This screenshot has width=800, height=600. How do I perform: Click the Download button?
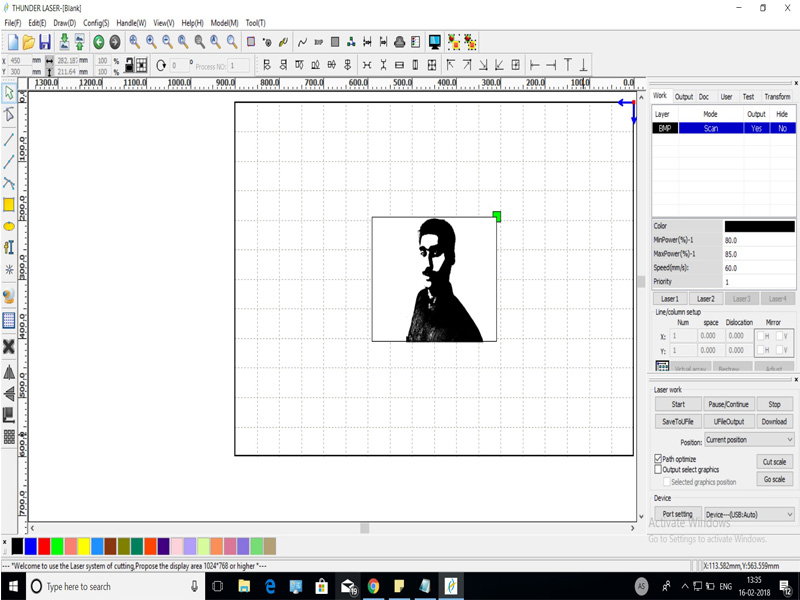click(x=774, y=422)
